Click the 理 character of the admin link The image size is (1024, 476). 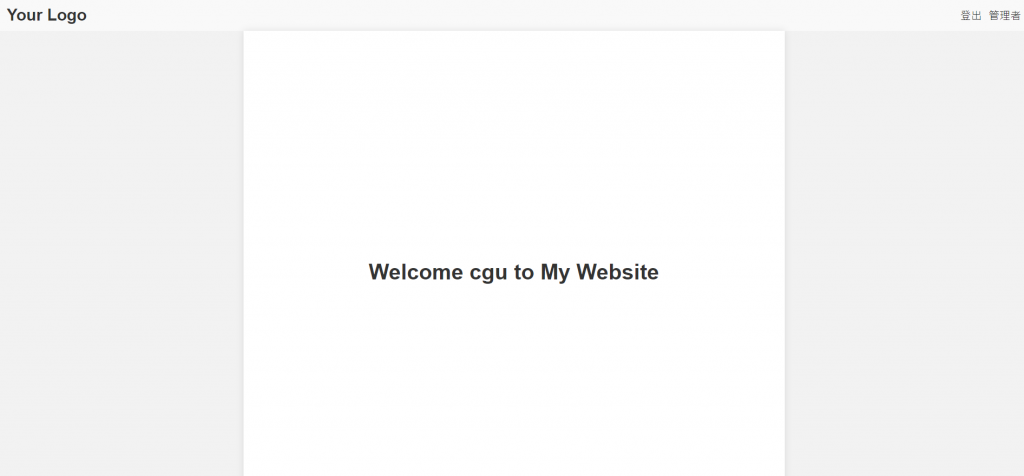coord(1004,16)
